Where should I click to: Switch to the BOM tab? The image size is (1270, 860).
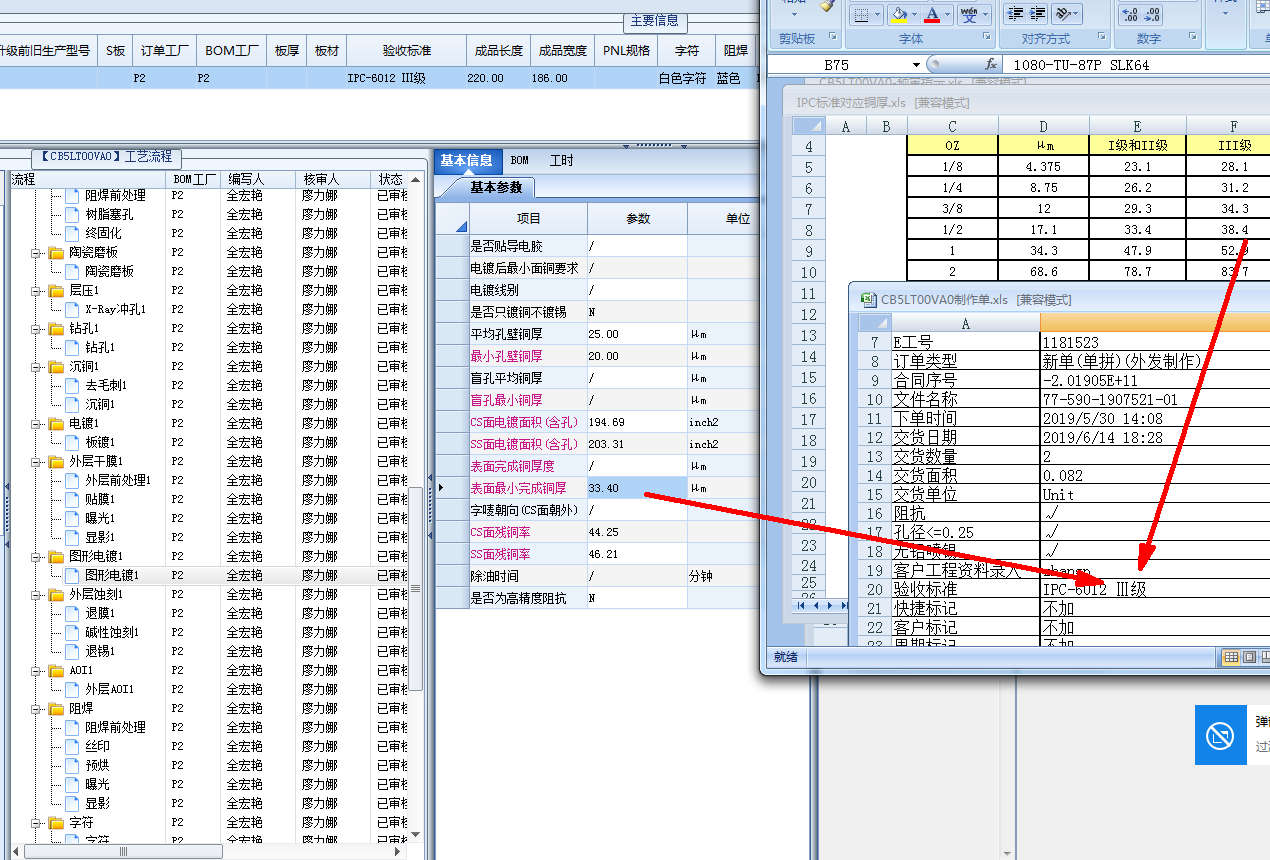click(x=520, y=160)
